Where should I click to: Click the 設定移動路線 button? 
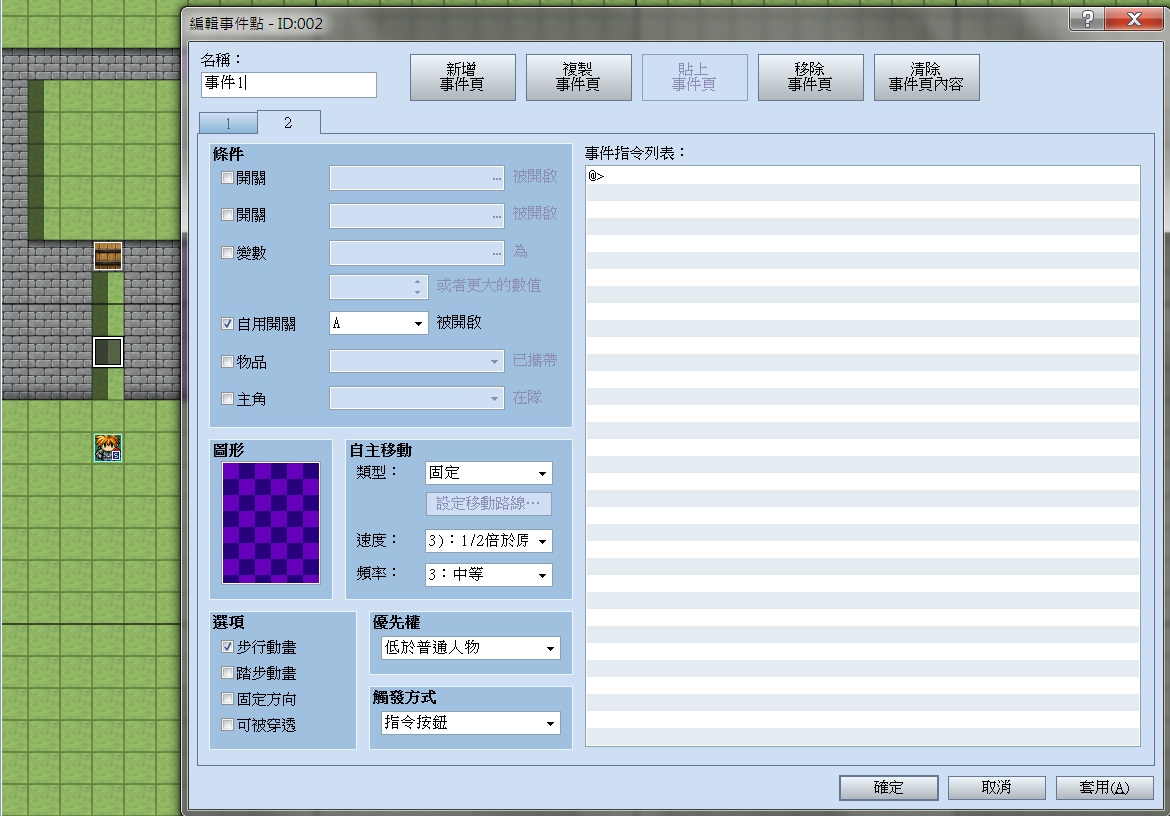(x=489, y=503)
